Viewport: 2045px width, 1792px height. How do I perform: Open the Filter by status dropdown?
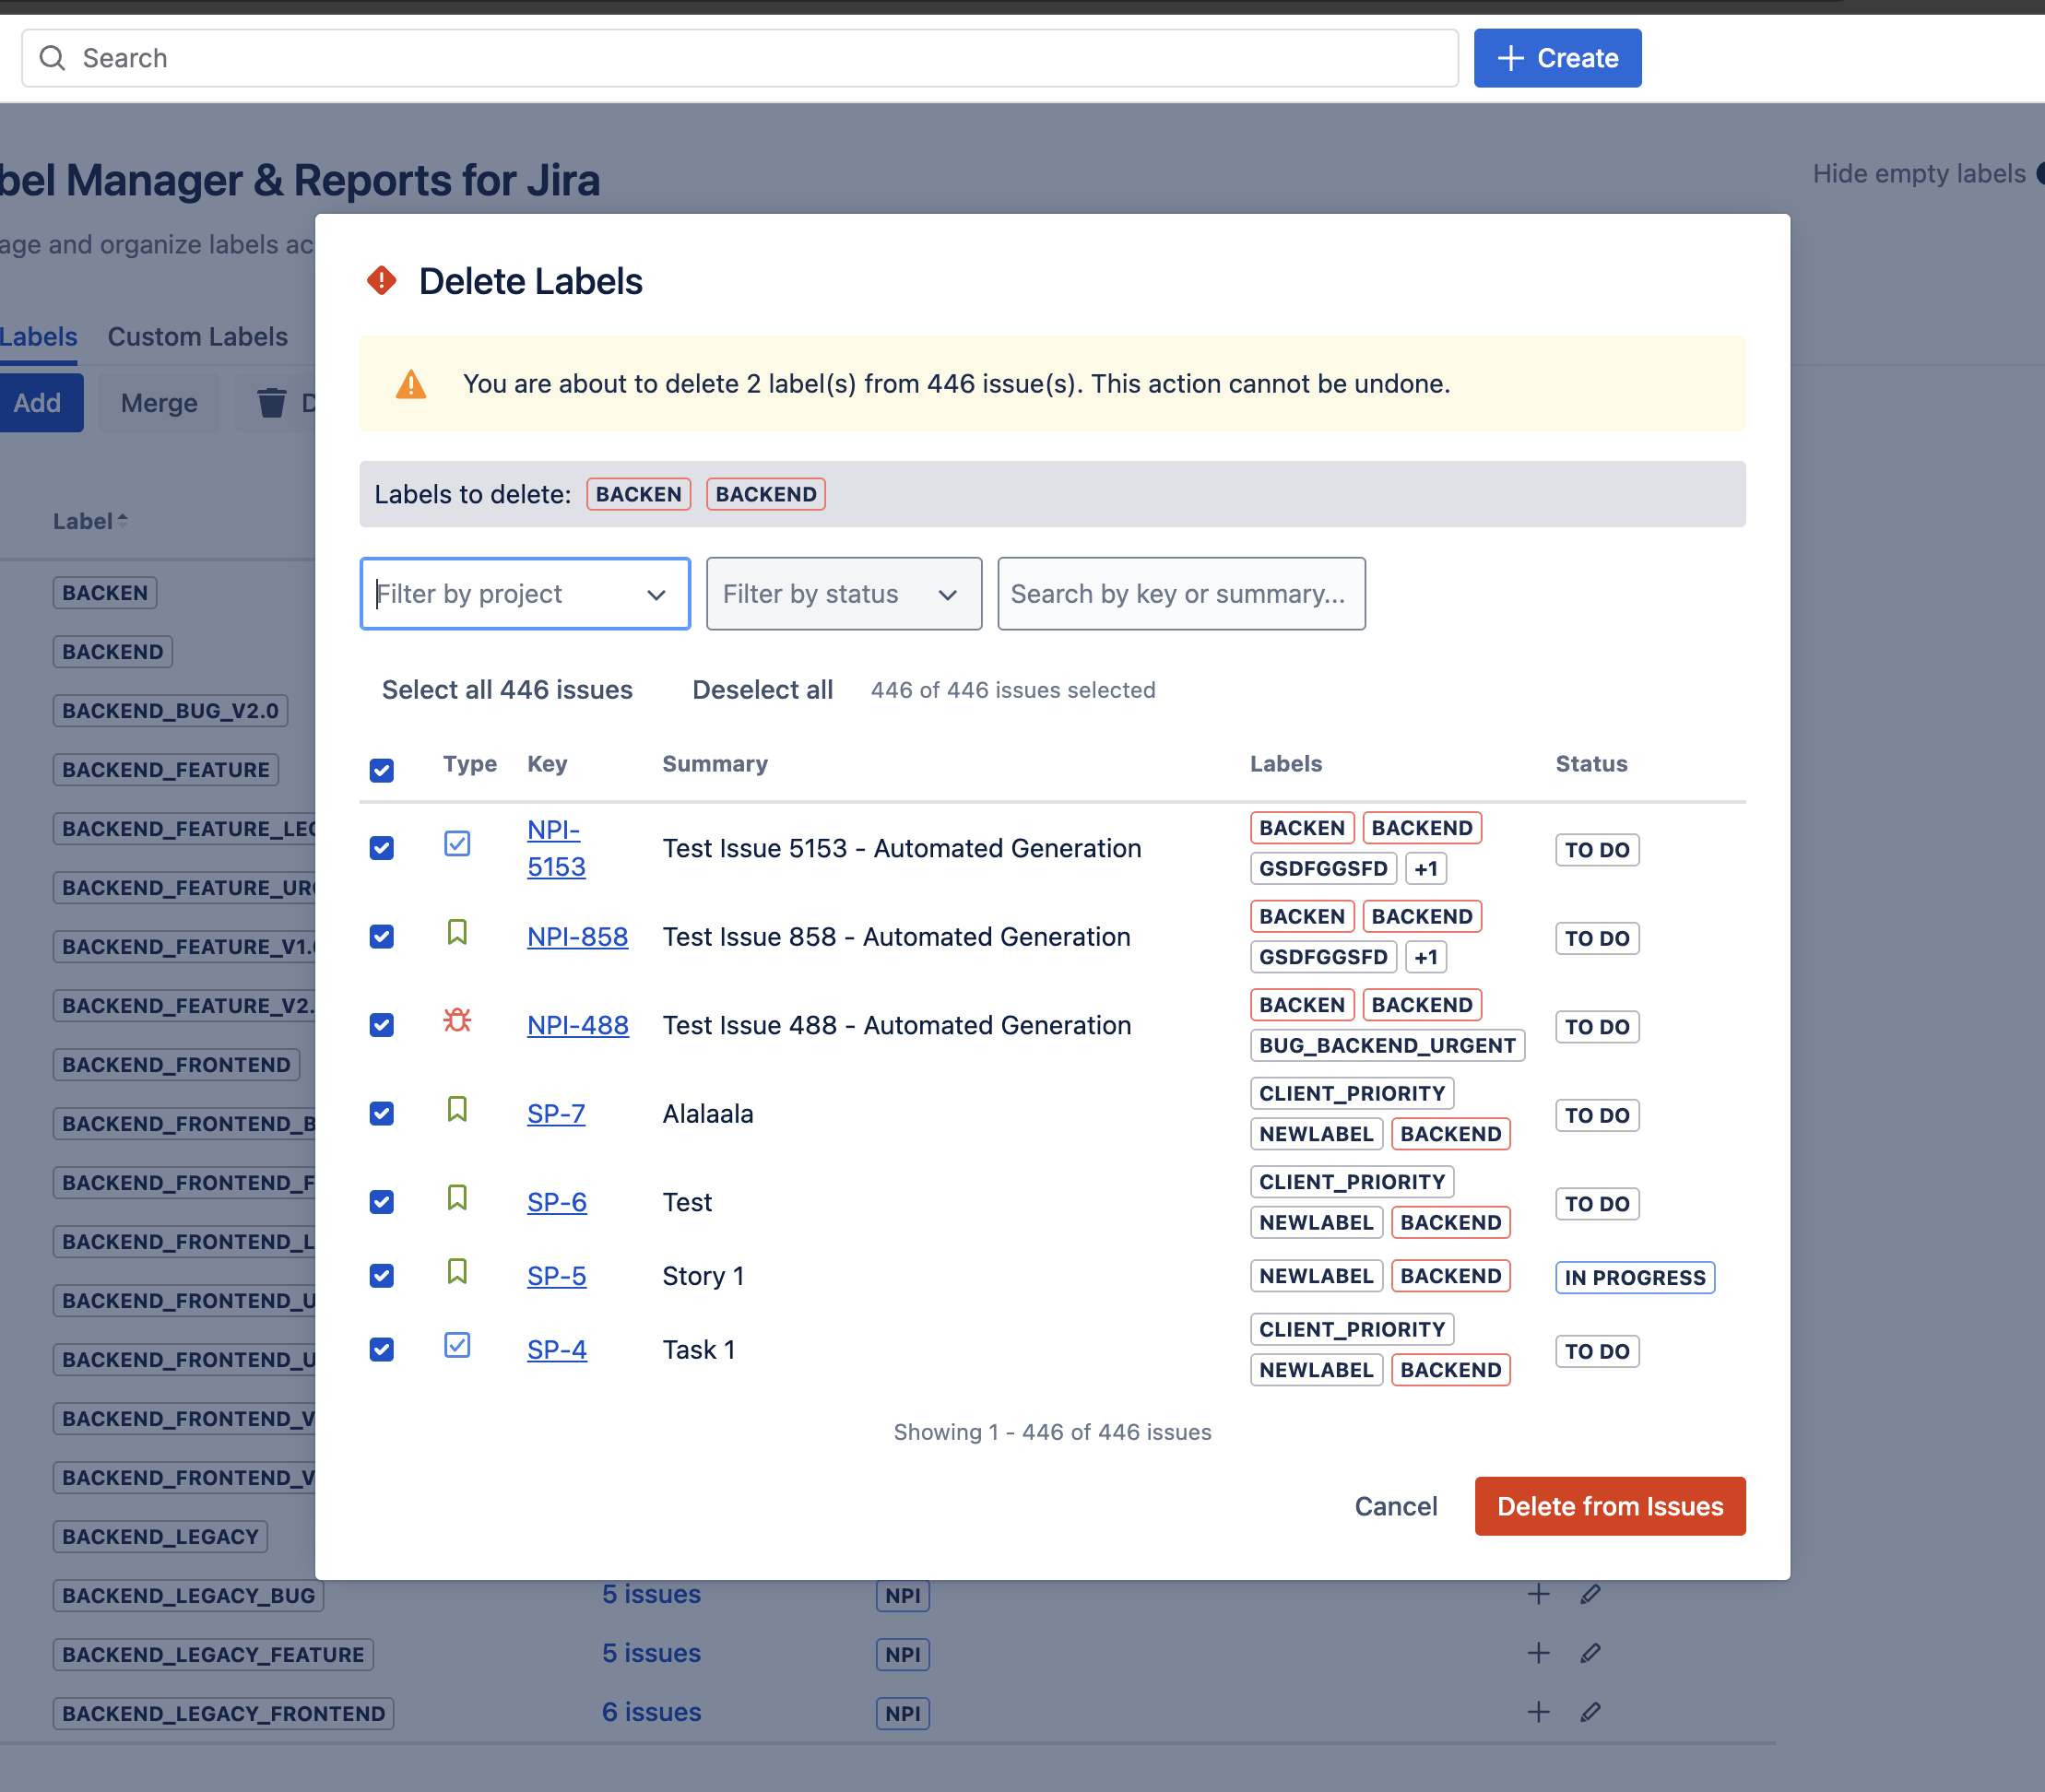click(843, 593)
